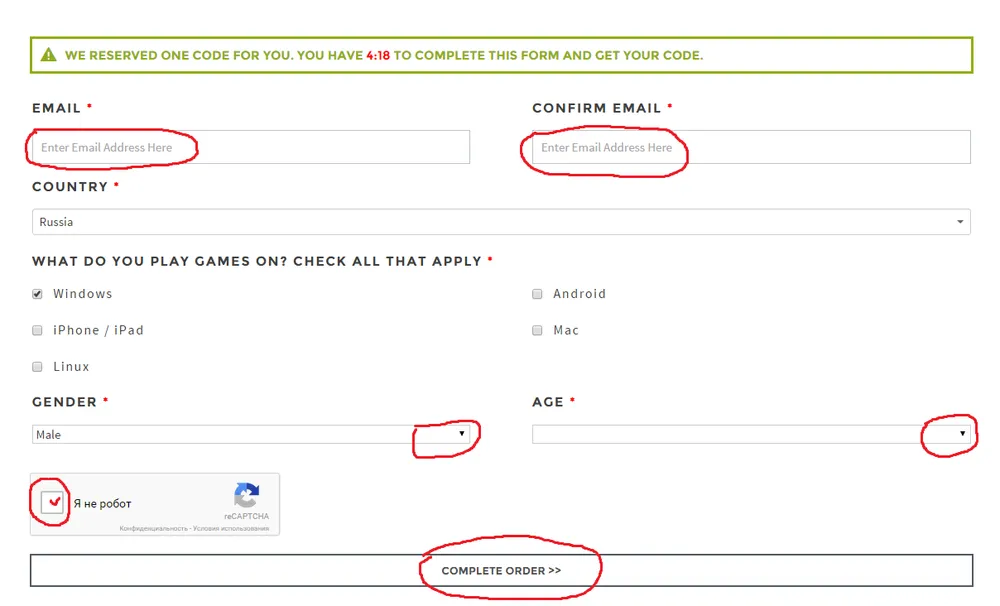This screenshot has width=1000, height=606.
Task: Open the reCAPTCHA Конфиденциальность link
Action: coord(154,528)
